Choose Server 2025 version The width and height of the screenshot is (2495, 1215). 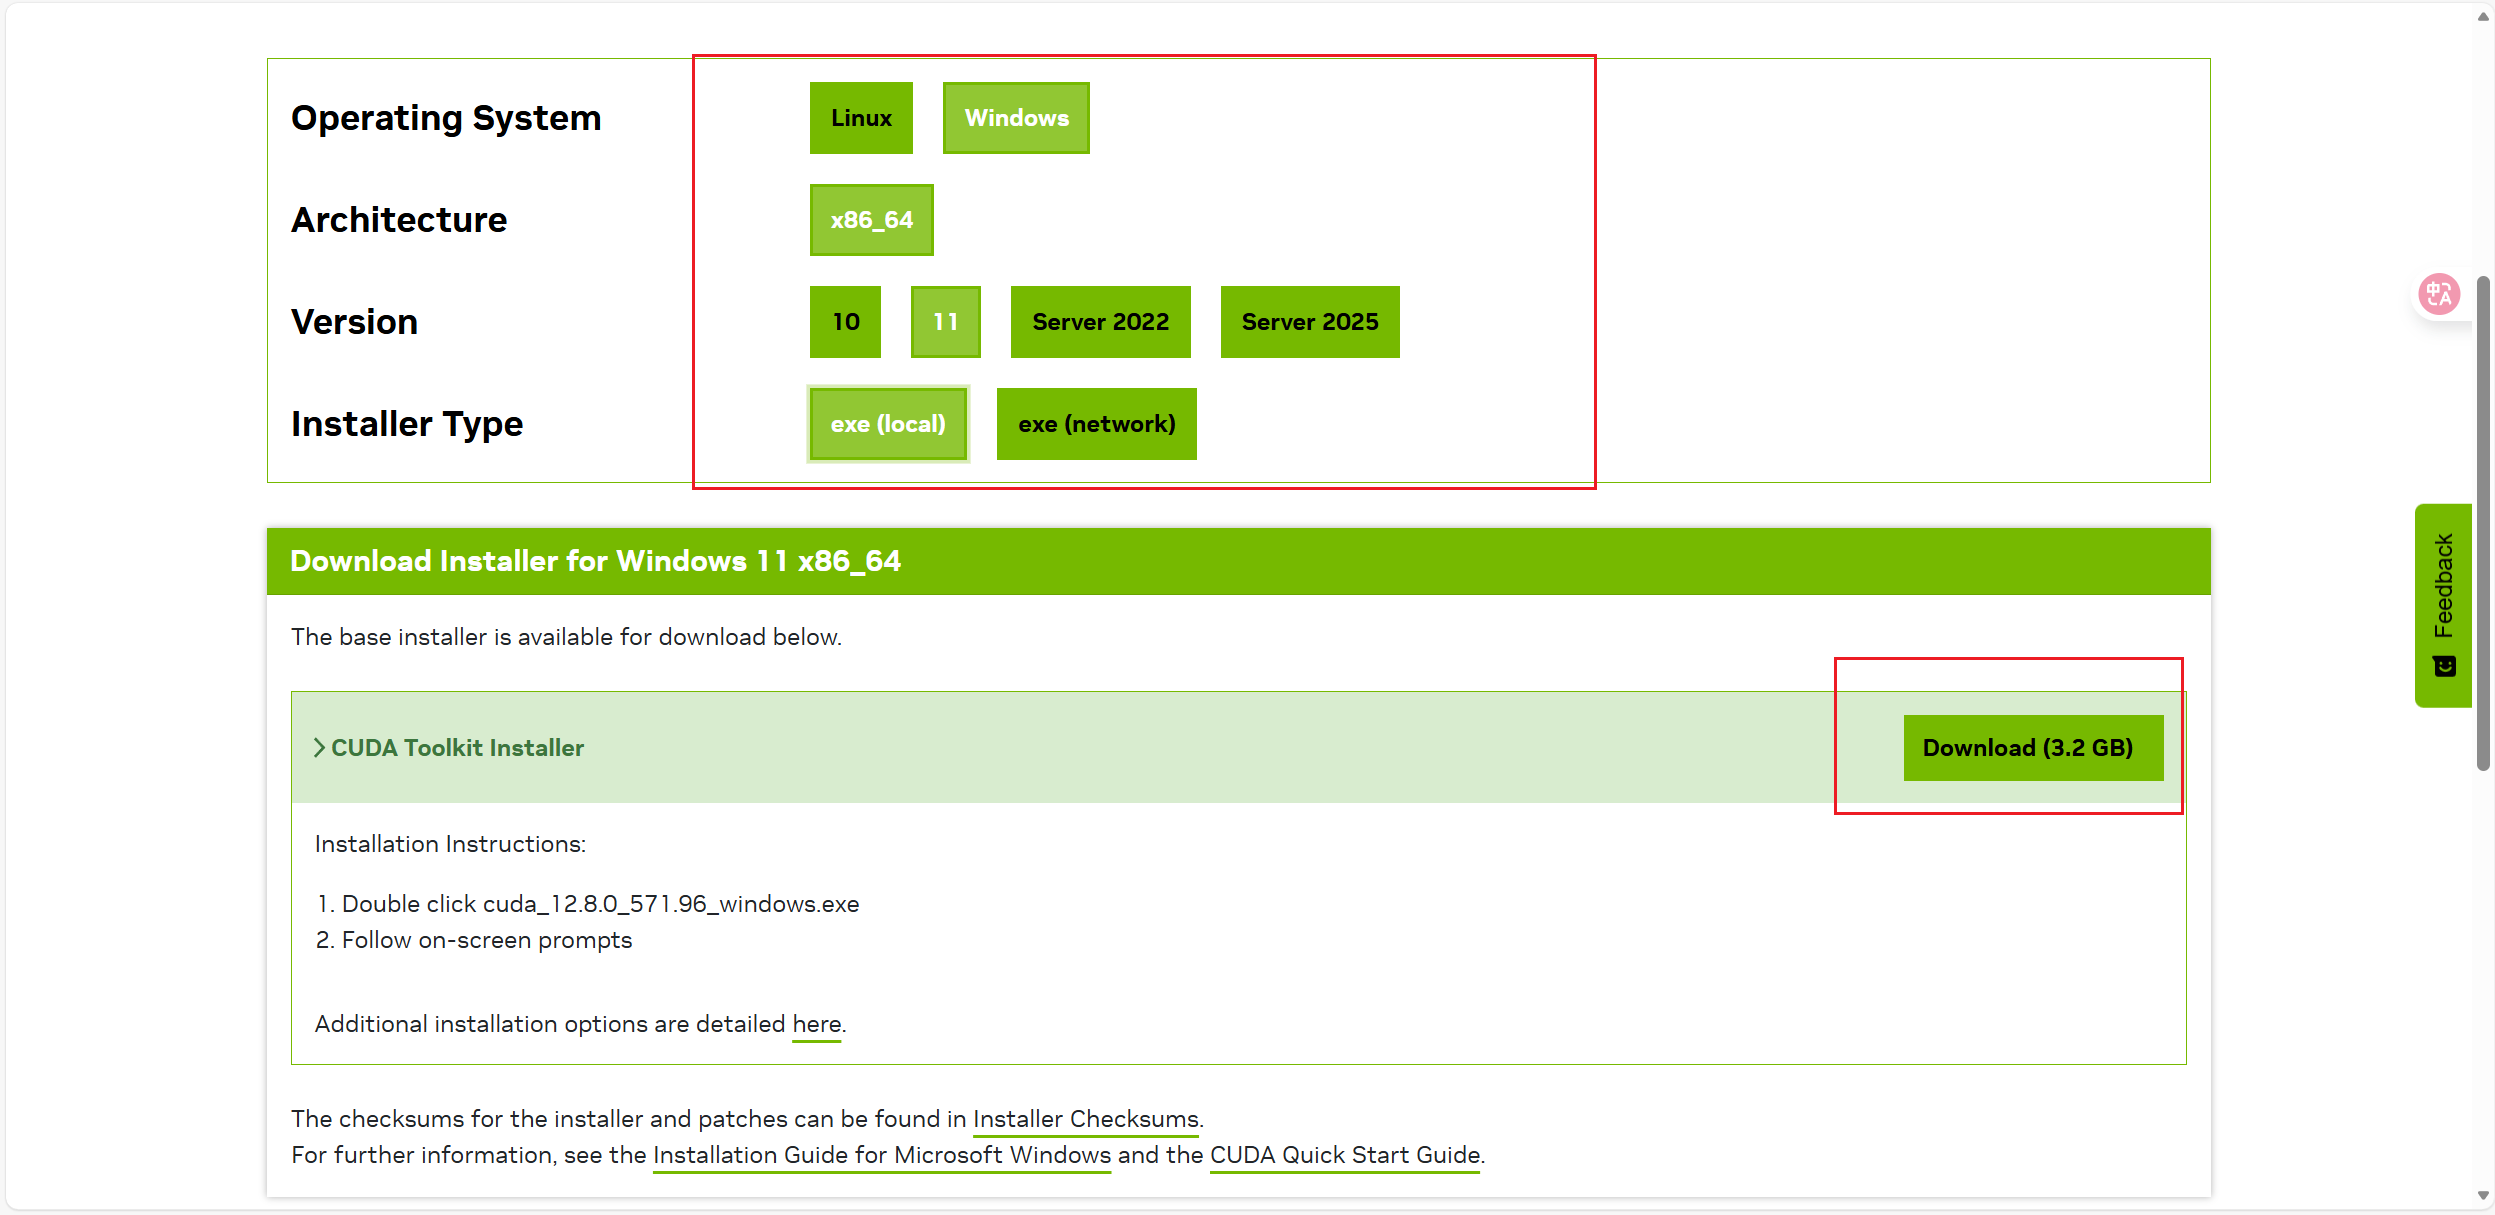click(x=1310, y=322)
